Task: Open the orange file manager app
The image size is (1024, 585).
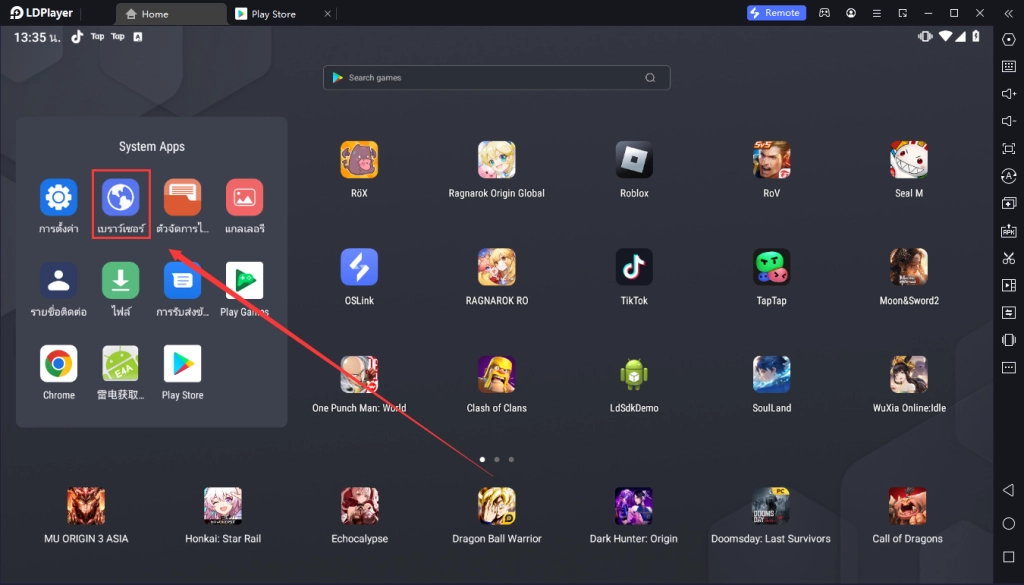Action: click(x=182, y=197)
